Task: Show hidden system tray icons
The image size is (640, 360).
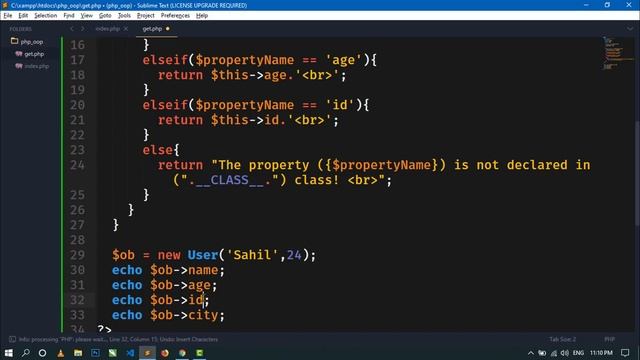Action: [x=531, y=353]
